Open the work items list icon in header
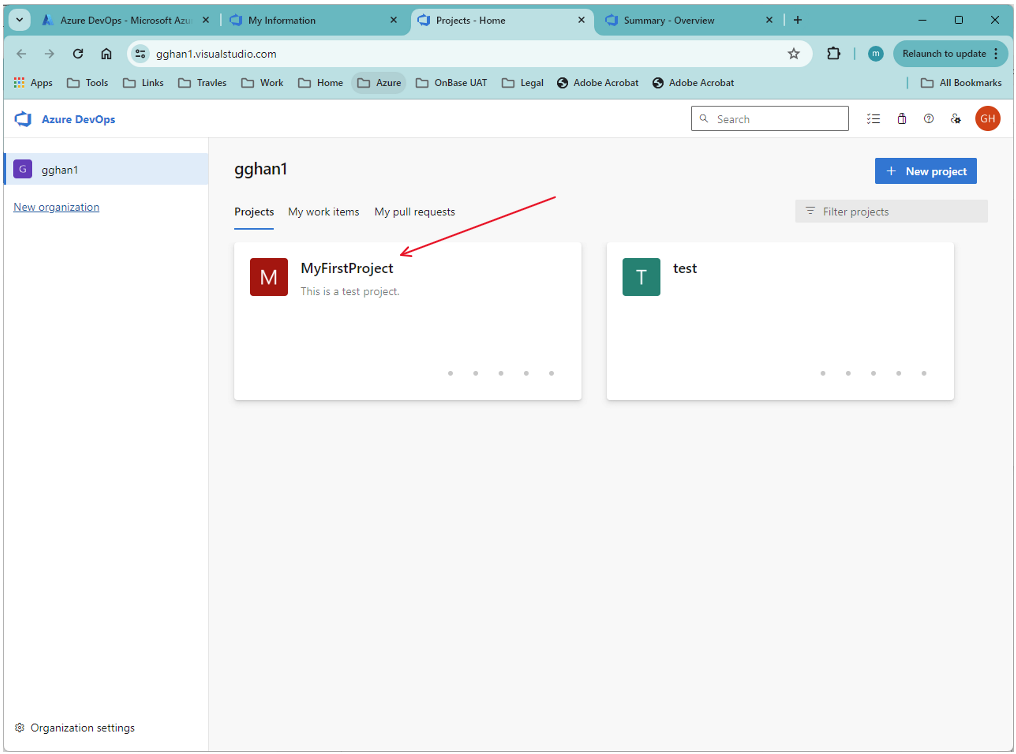This screenshot has width=1016, height=754. (x=873, y=119)
